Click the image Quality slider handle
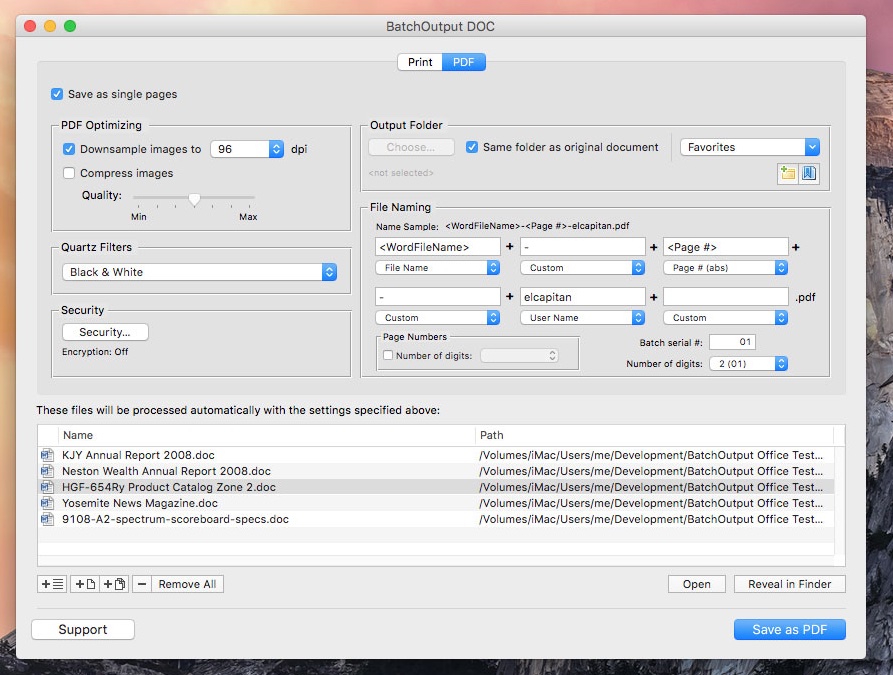 click(x=194, y=198)
